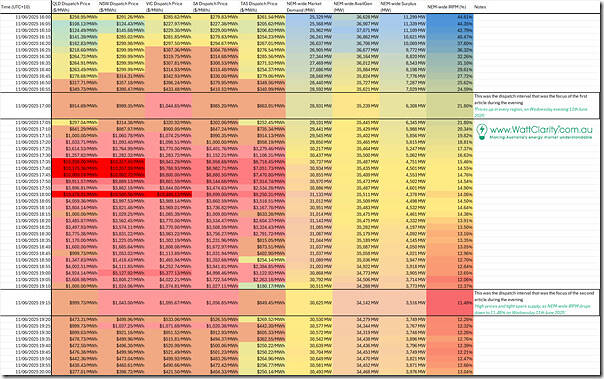Select the IRPM percentage cell in the 16:00 row

(x=450, y=17)
